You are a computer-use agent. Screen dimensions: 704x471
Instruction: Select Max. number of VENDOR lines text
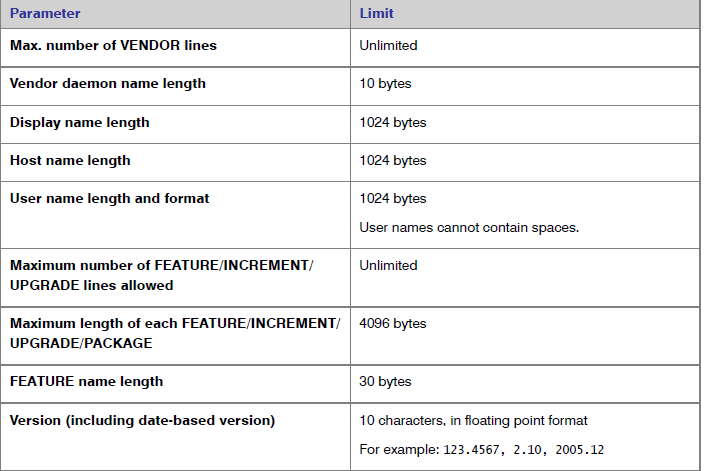(x=113, y=45)
